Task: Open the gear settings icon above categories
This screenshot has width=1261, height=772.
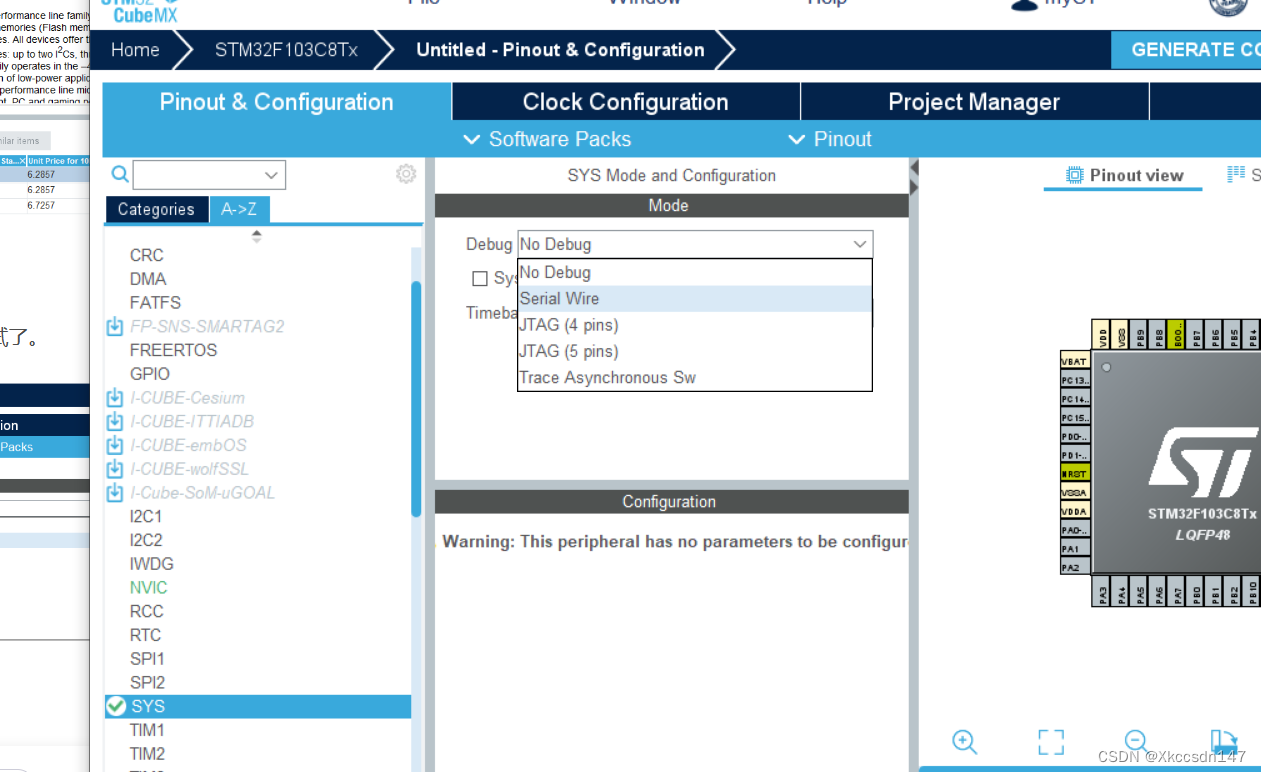Action: click(406, 174)
